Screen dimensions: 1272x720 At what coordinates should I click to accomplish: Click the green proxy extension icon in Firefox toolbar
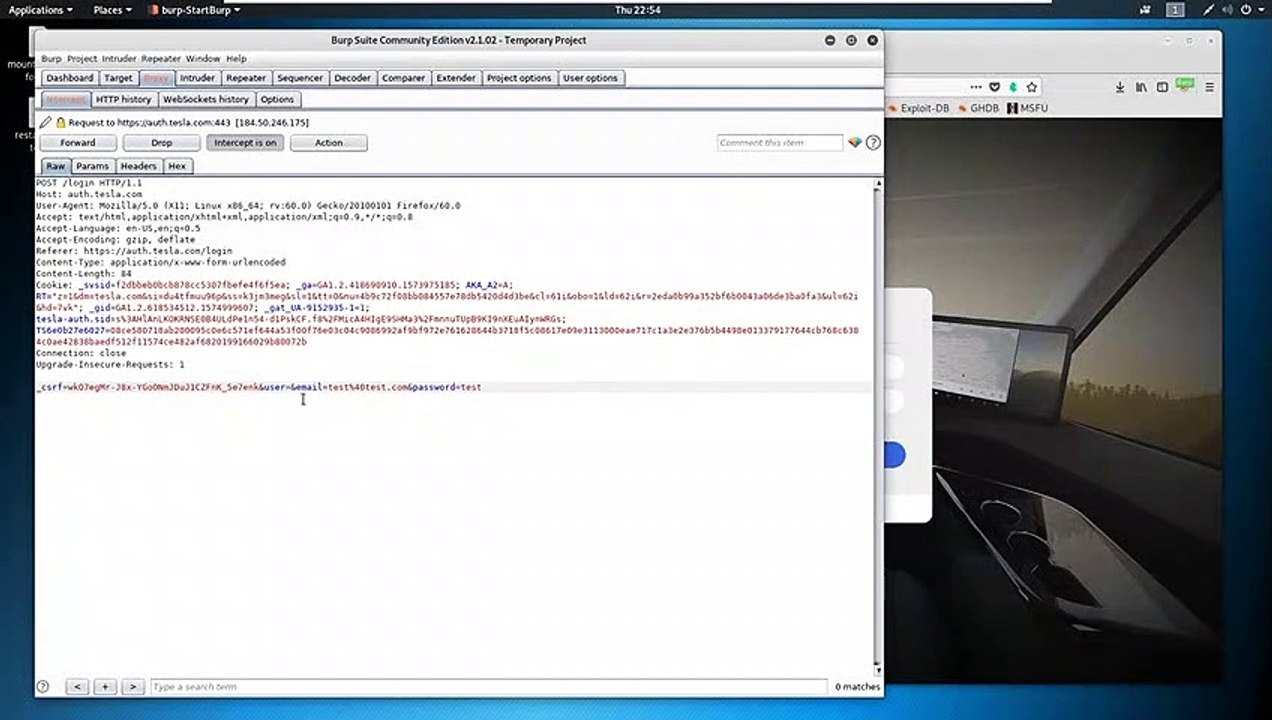coord(1184,86)
